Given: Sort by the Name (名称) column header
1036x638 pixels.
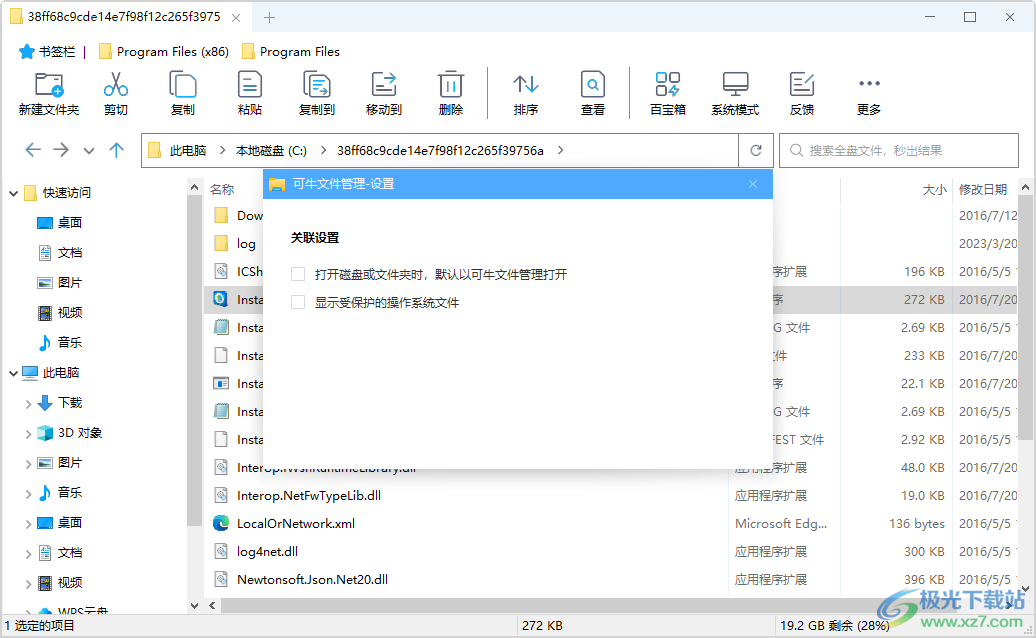Looking at the screenshot, I should [x=222, y=190].
